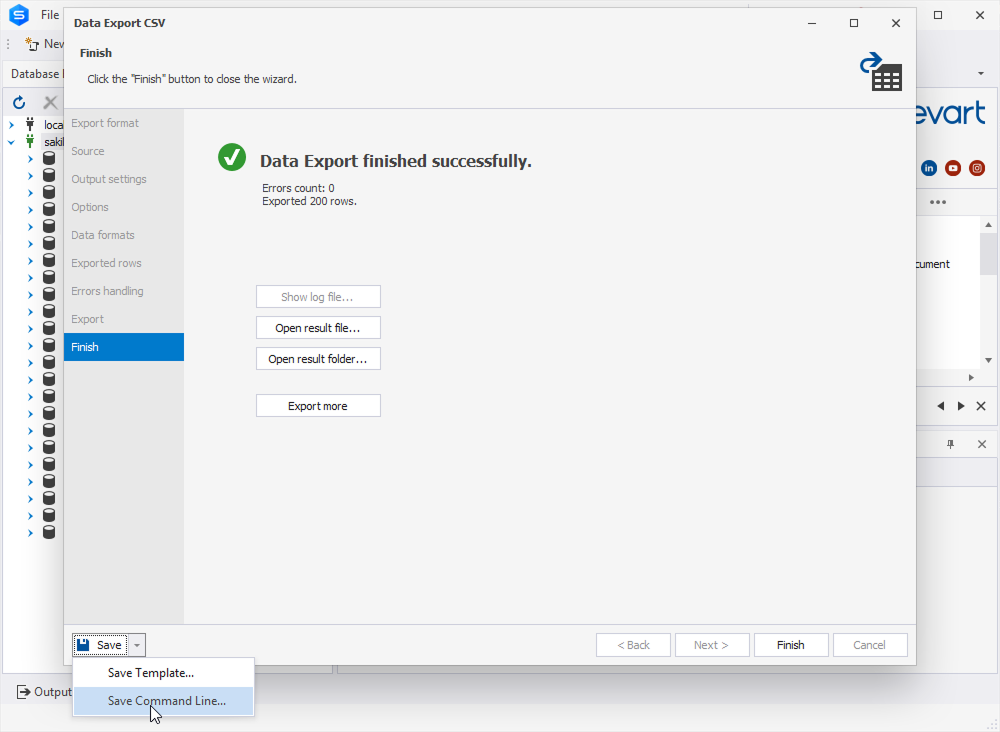1000x732 pixels.
Task: Click the dbForge Studio app logo icon
Action: tap(18, 15)
